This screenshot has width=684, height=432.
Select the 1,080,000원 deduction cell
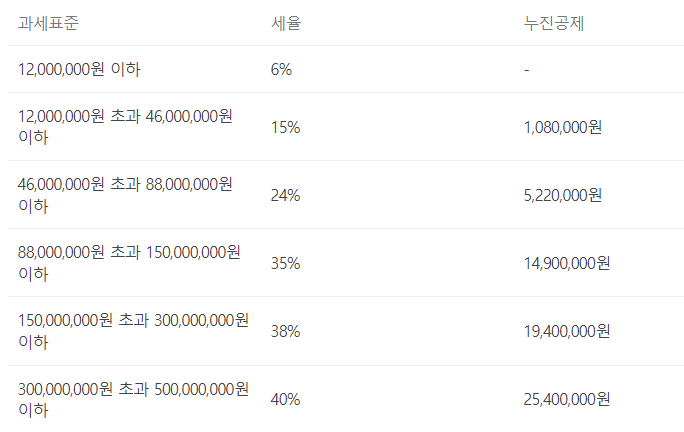(562, 127)
